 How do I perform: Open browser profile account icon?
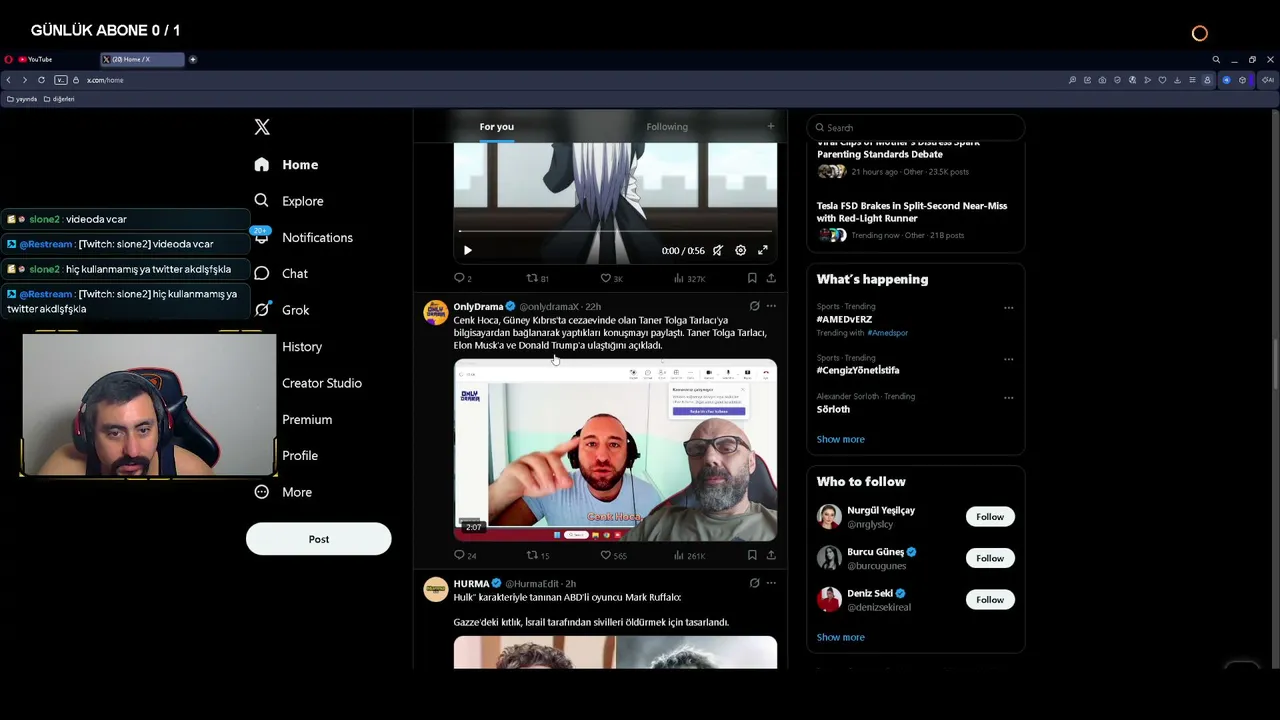pos(1207,80)
